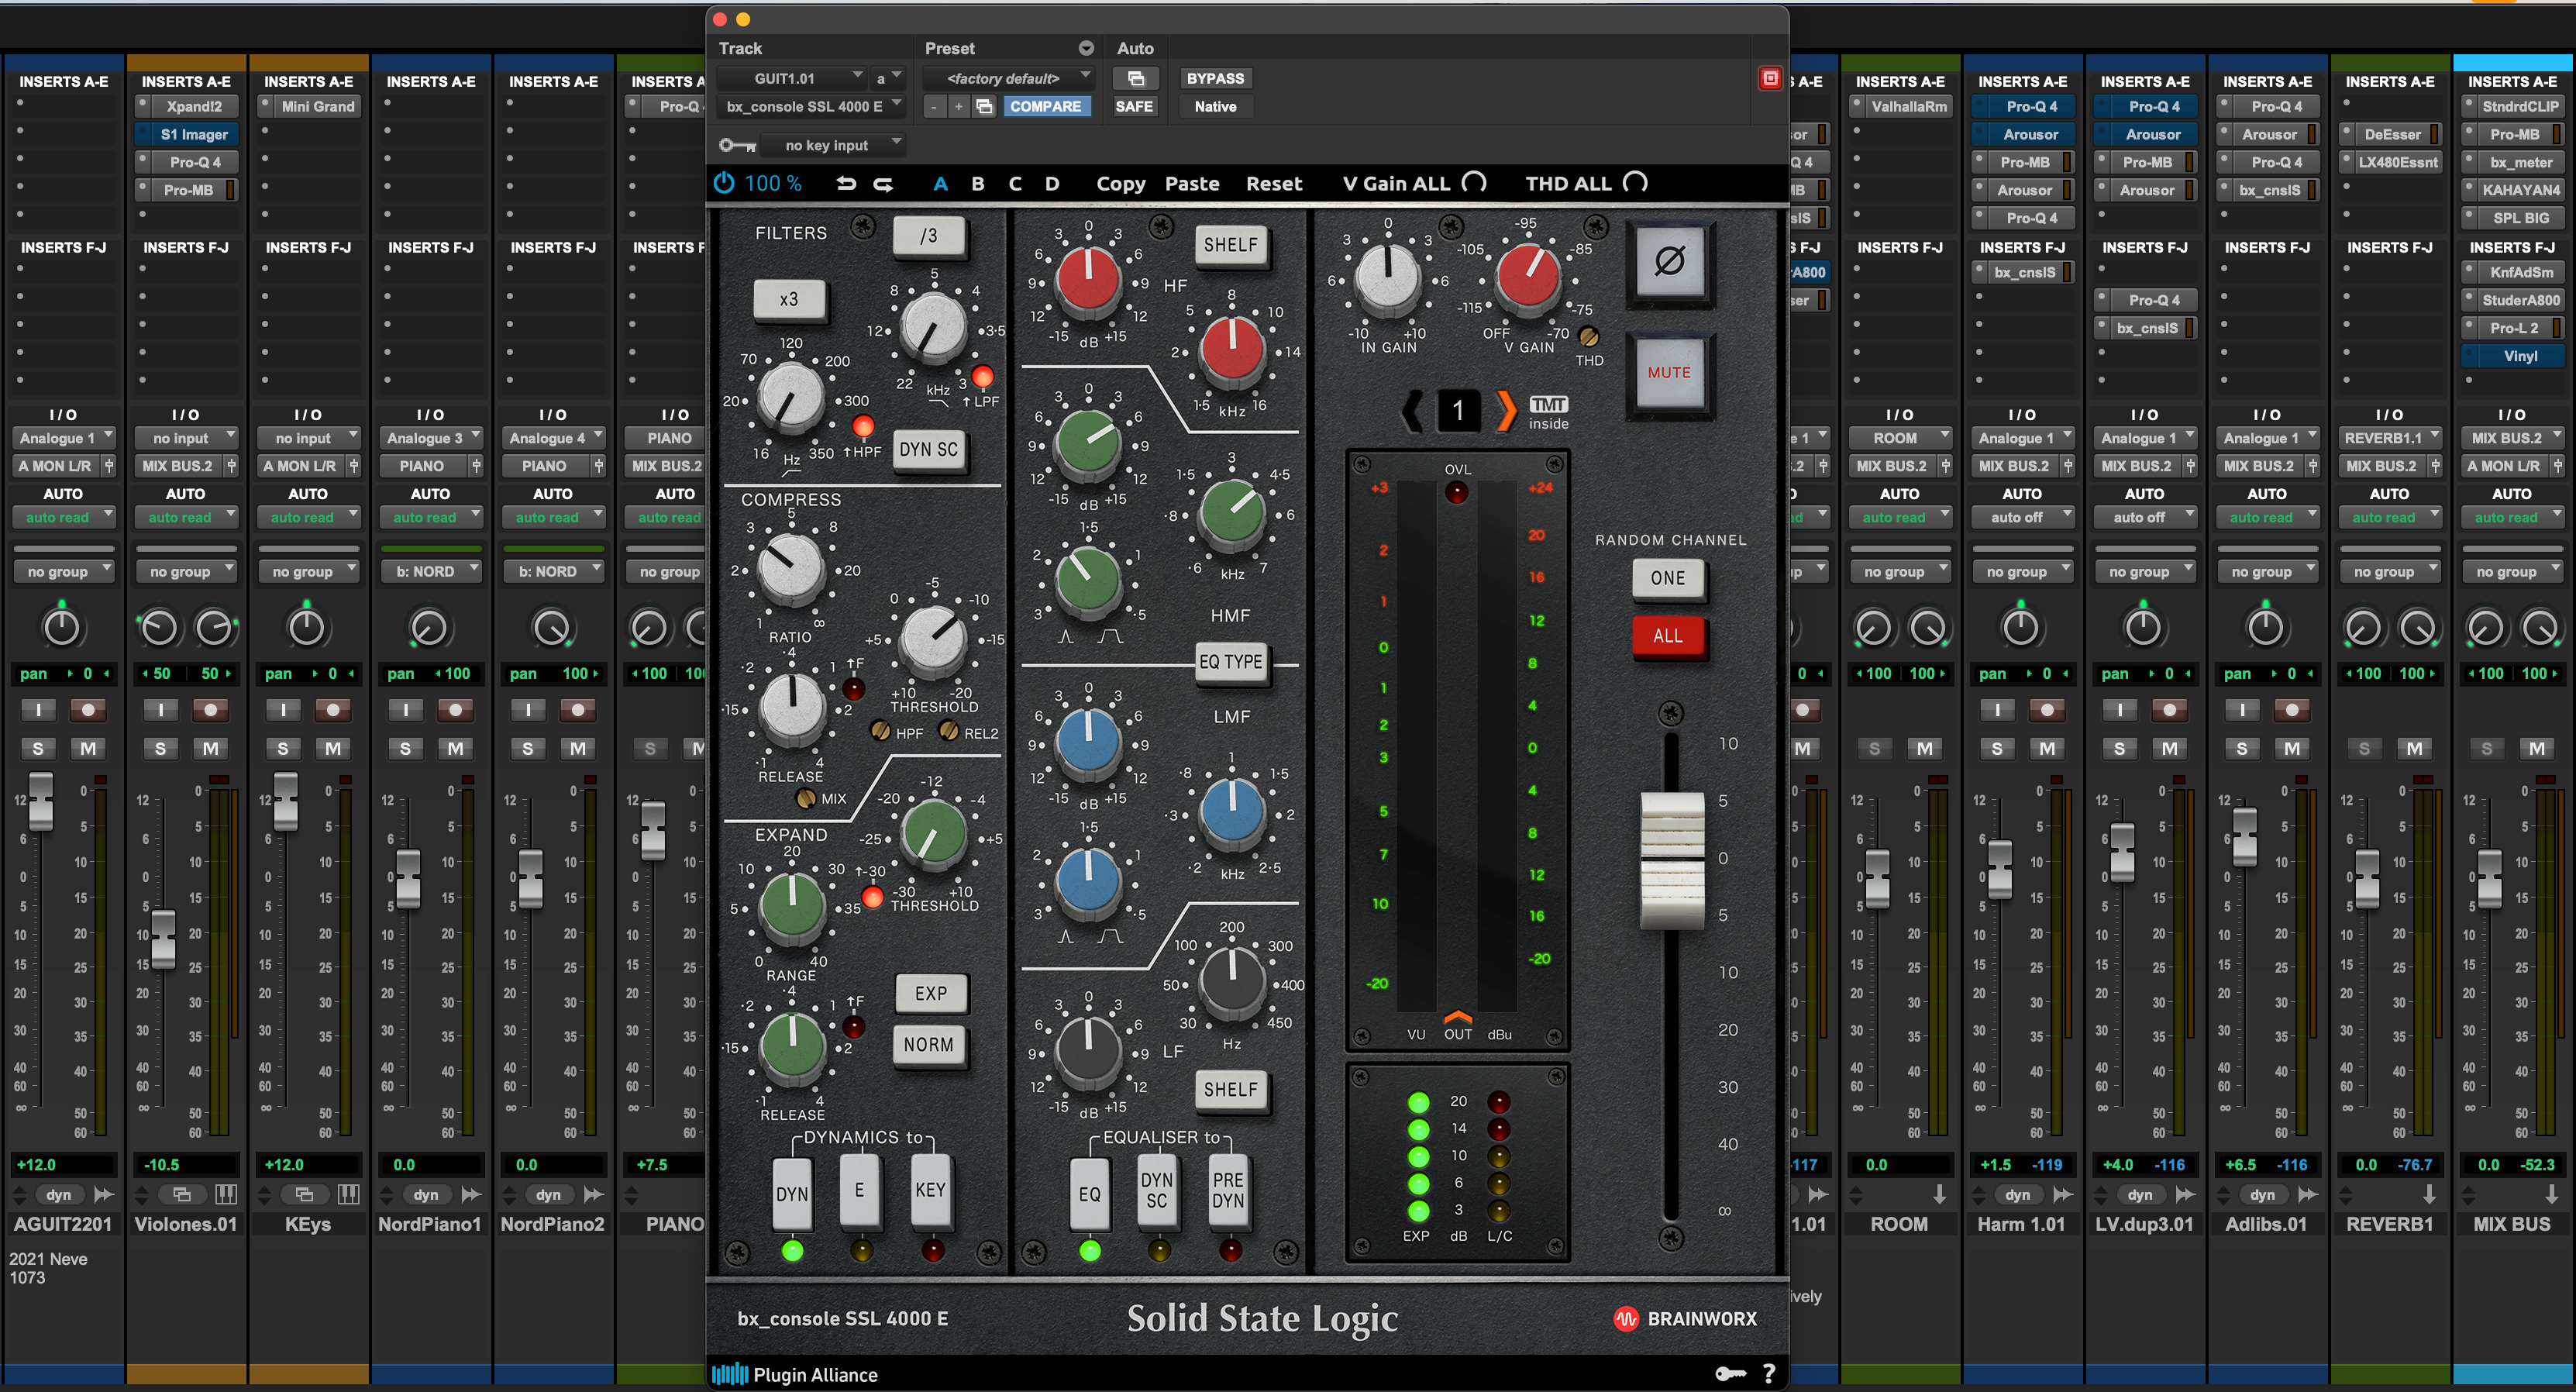Select settings slot A

(x=940, y=184)
